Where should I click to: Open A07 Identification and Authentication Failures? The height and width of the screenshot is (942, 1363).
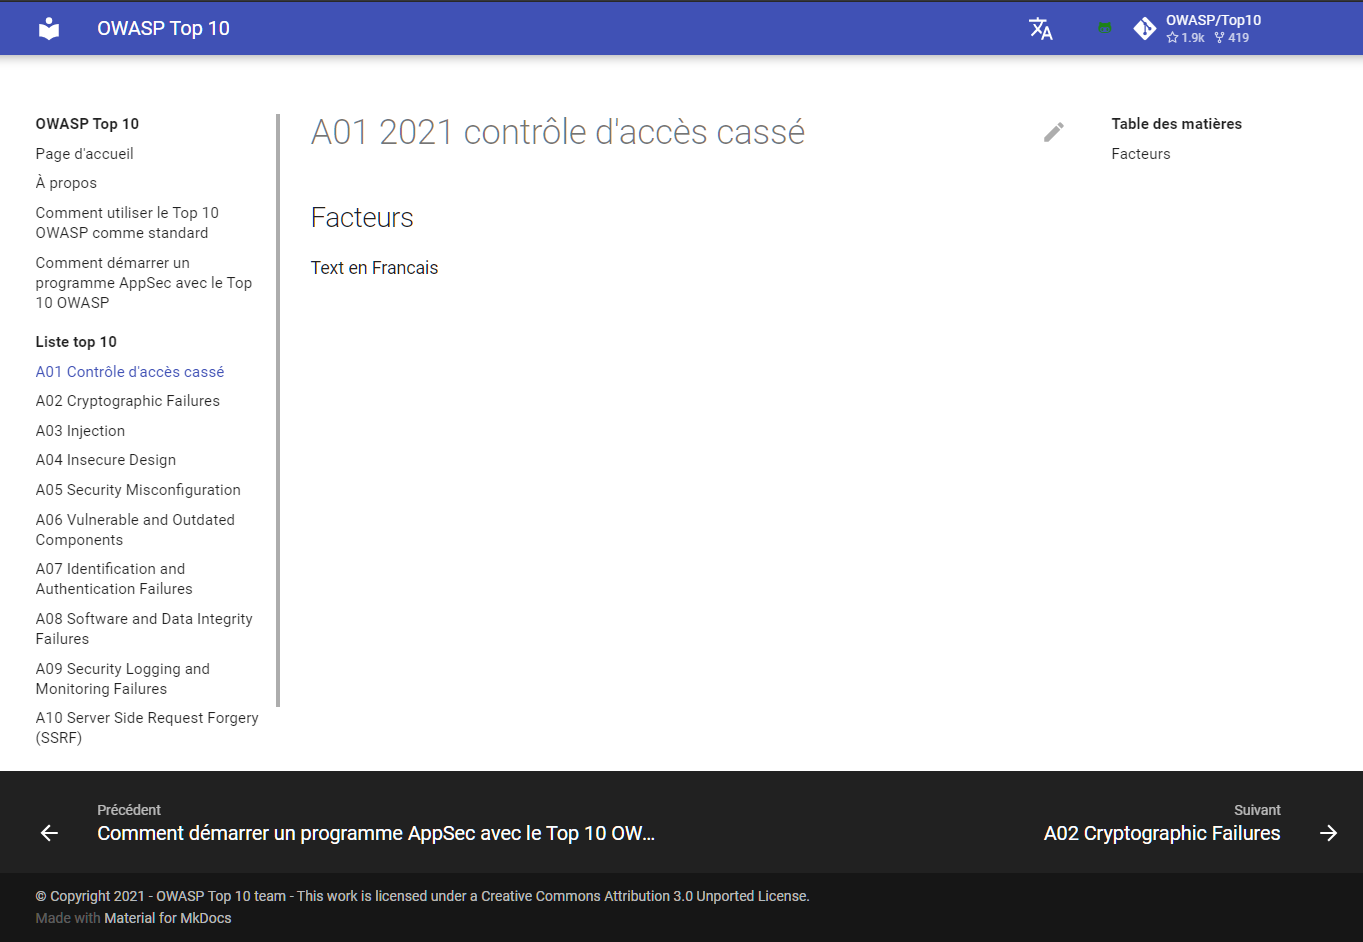pos(114,579)
